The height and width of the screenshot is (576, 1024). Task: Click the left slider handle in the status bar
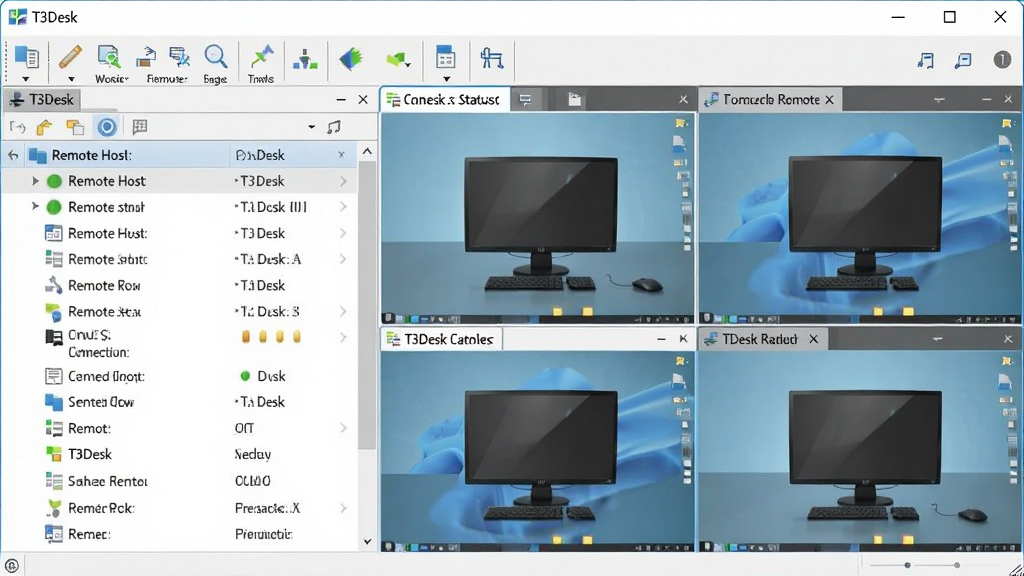pyautogui.click(x=907, y=565)
